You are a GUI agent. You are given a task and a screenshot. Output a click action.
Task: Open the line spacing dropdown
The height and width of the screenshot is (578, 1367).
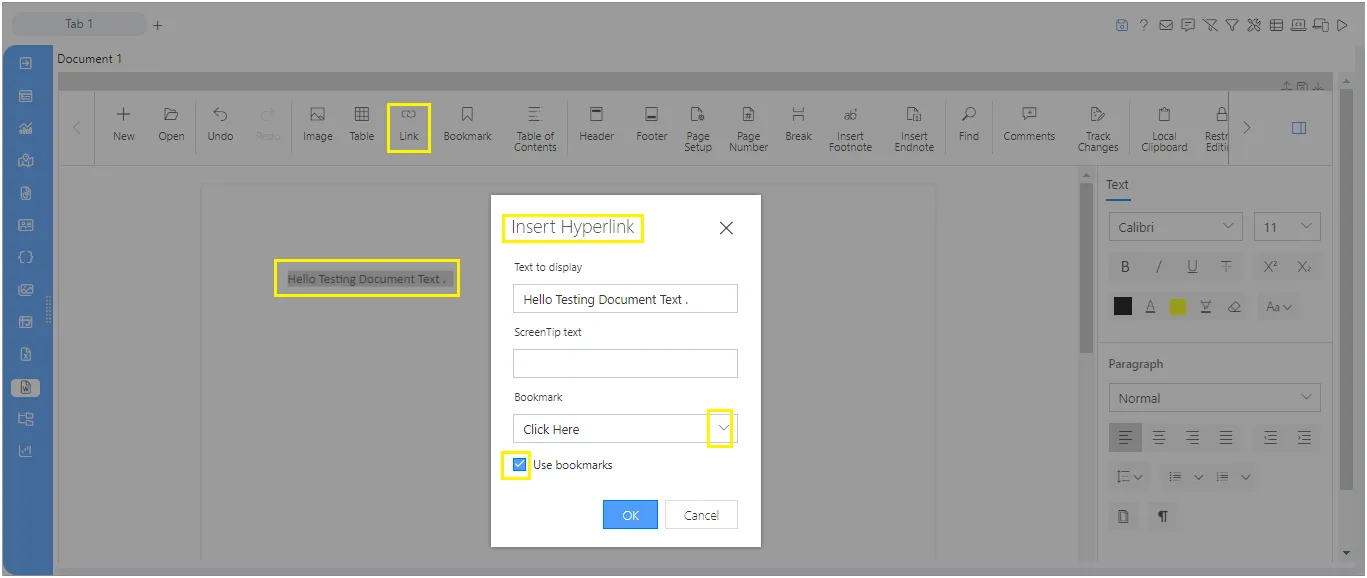[1130, 477]
